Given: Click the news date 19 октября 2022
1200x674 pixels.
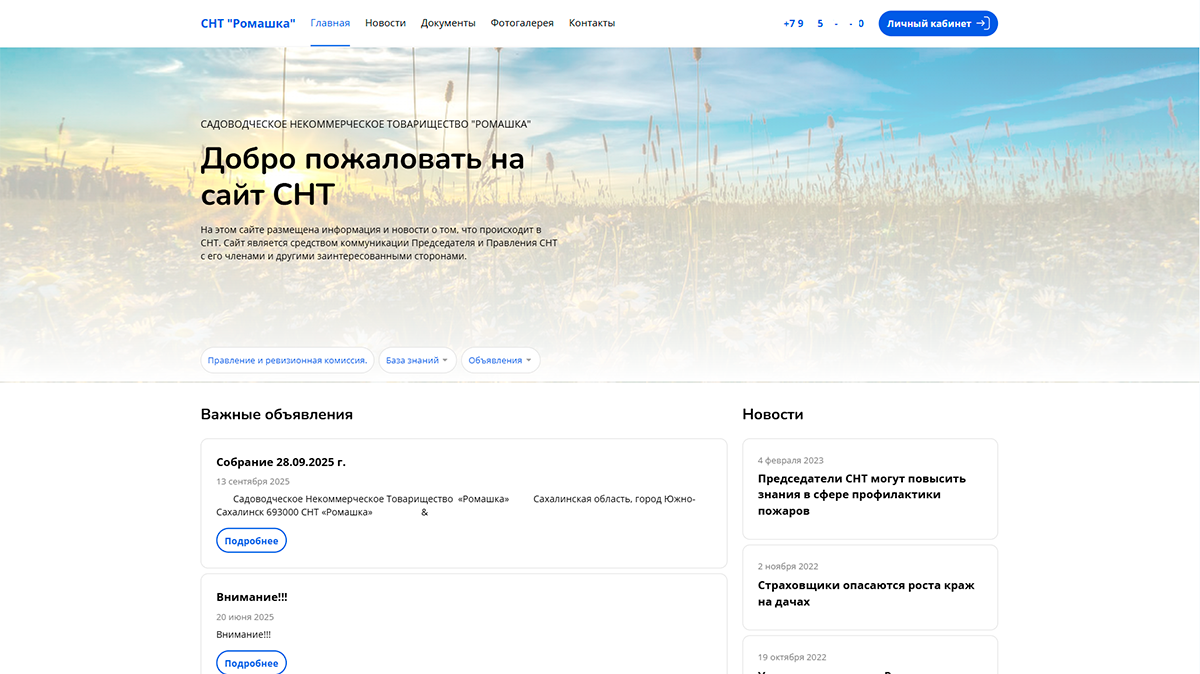Looking at the screenshot, I should pos(792,657).
